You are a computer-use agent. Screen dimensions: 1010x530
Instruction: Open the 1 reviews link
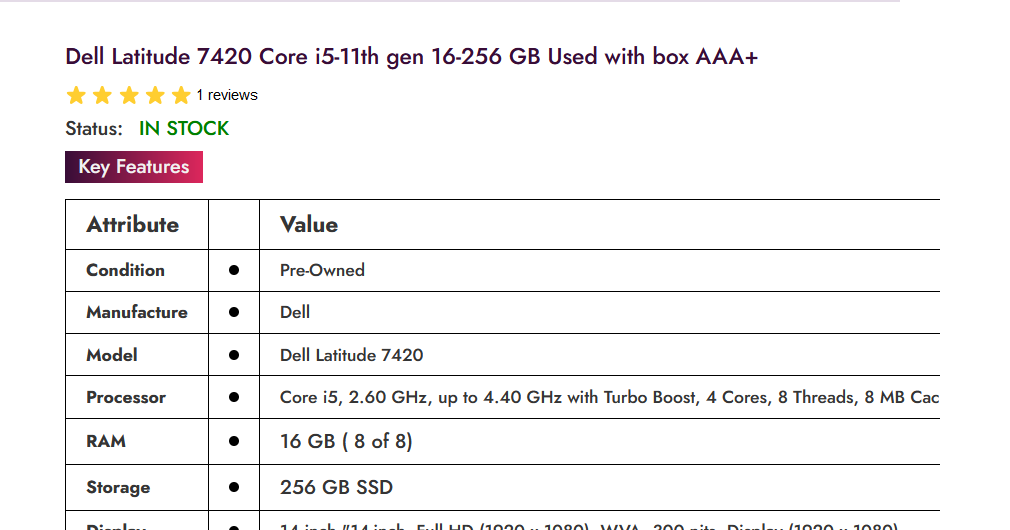pos(227,96)
